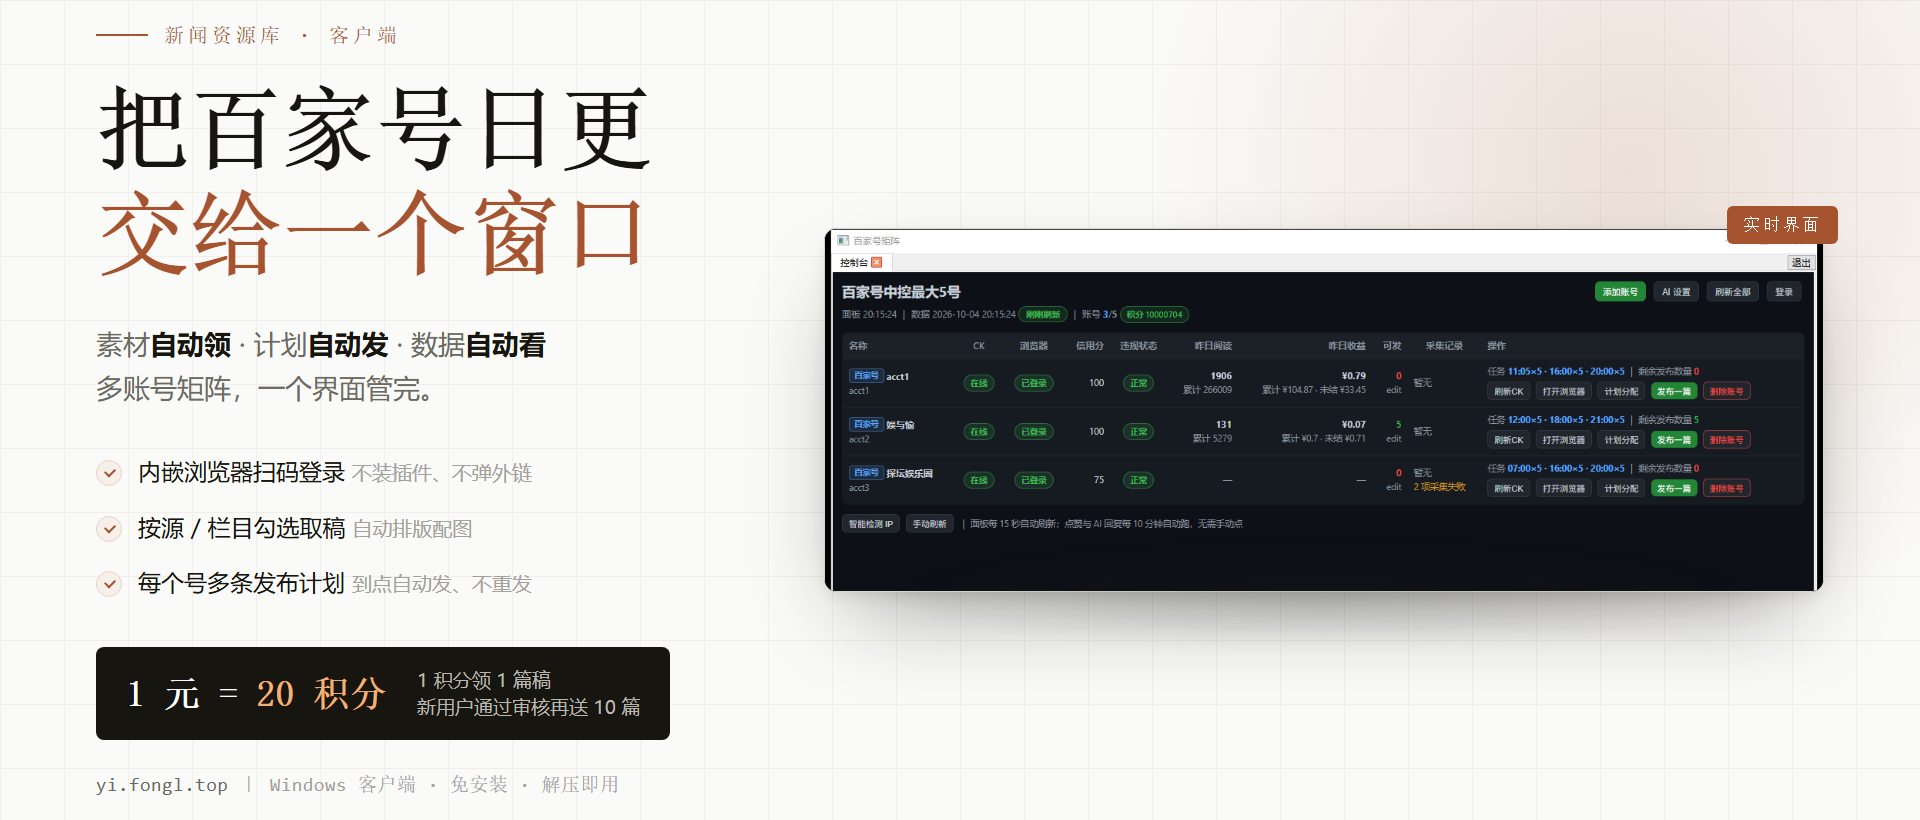Image resolution: width=1920 pixels, height=820 pixels.
Task: Click 发布一篇 in the acct1 row
Action: click(1674, 392)
